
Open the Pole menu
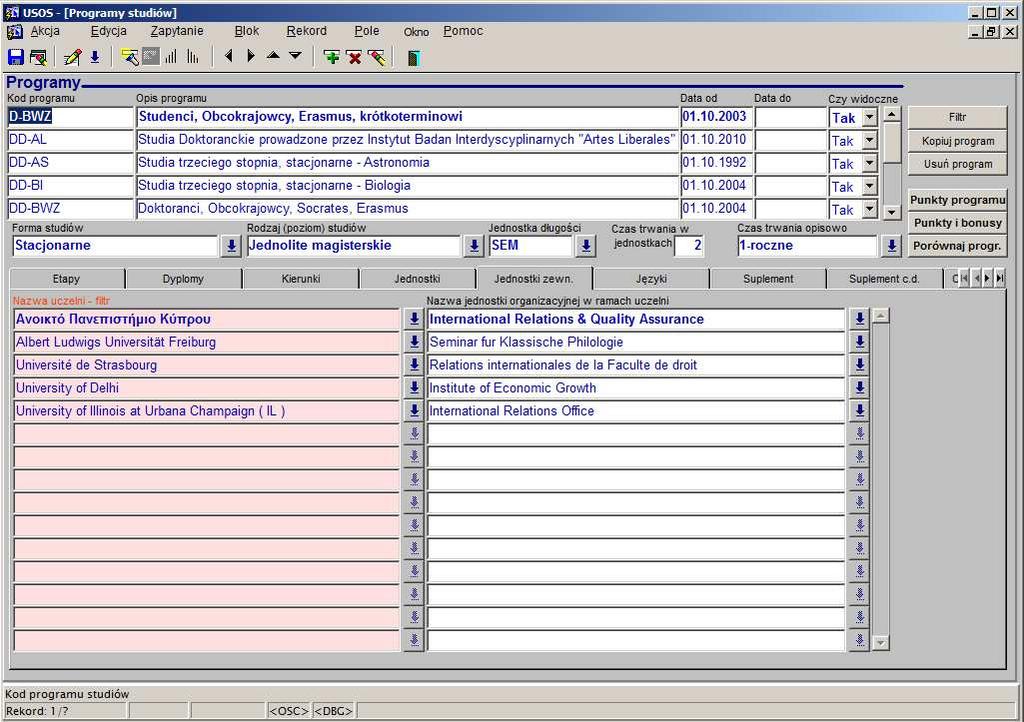[x=367, y=31]
